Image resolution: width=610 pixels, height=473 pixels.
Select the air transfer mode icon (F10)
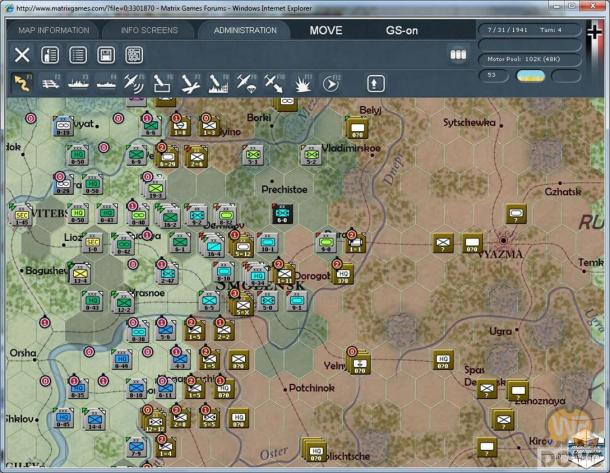click(x=274, y=83)
